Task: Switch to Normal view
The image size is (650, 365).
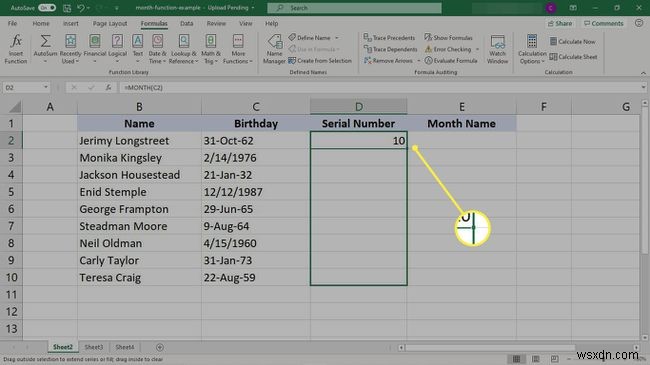Action: pos(517,359)
